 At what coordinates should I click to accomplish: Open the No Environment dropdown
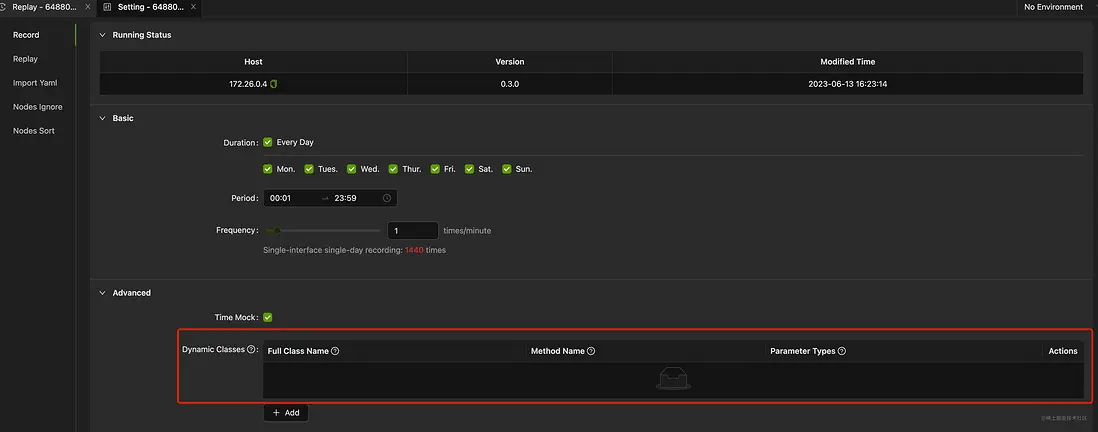(1053, 7)
